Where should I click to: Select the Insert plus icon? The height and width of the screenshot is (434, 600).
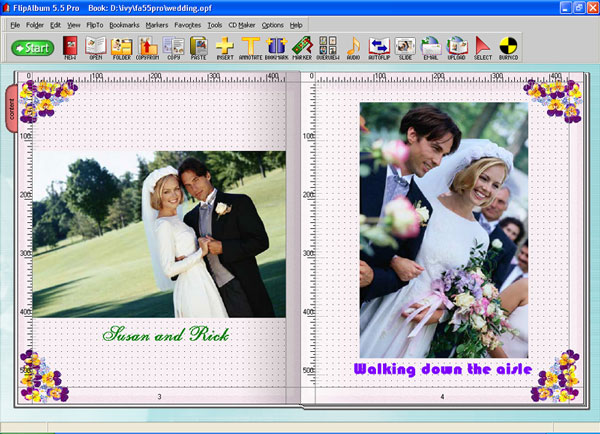(x=225, y=48)
